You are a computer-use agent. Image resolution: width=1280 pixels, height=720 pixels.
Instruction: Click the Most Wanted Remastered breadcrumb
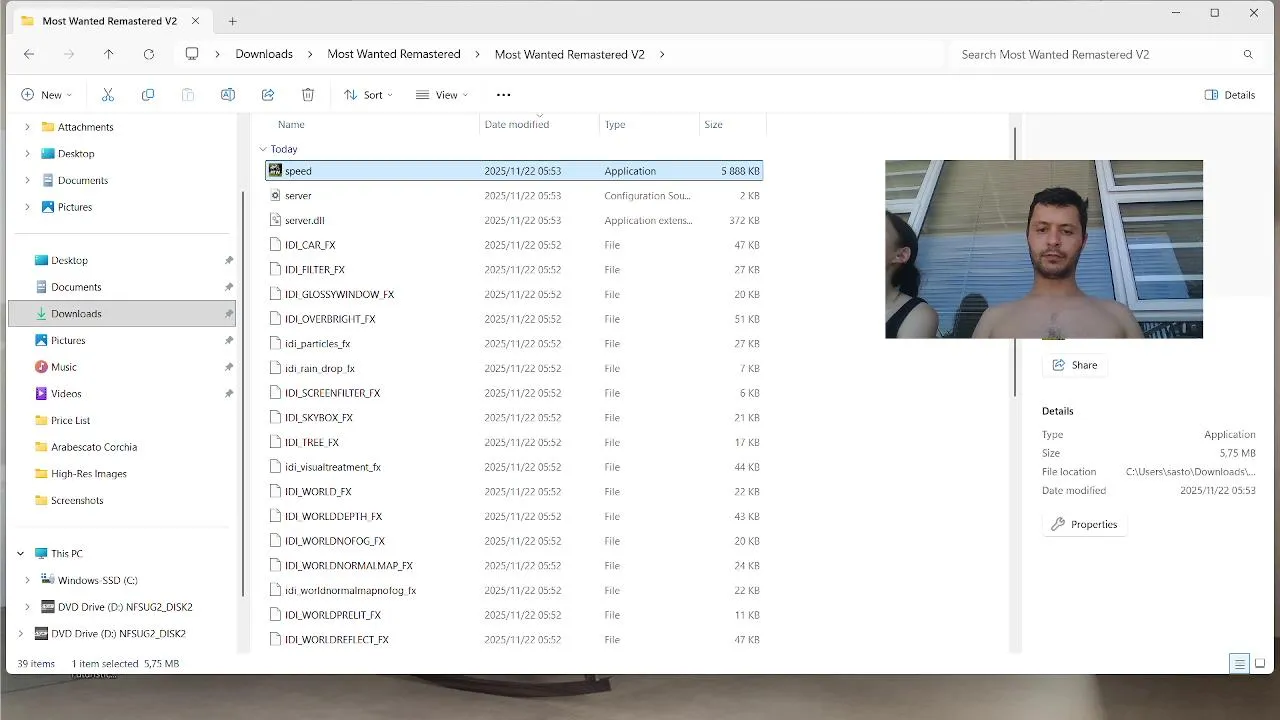pos(394,54)
